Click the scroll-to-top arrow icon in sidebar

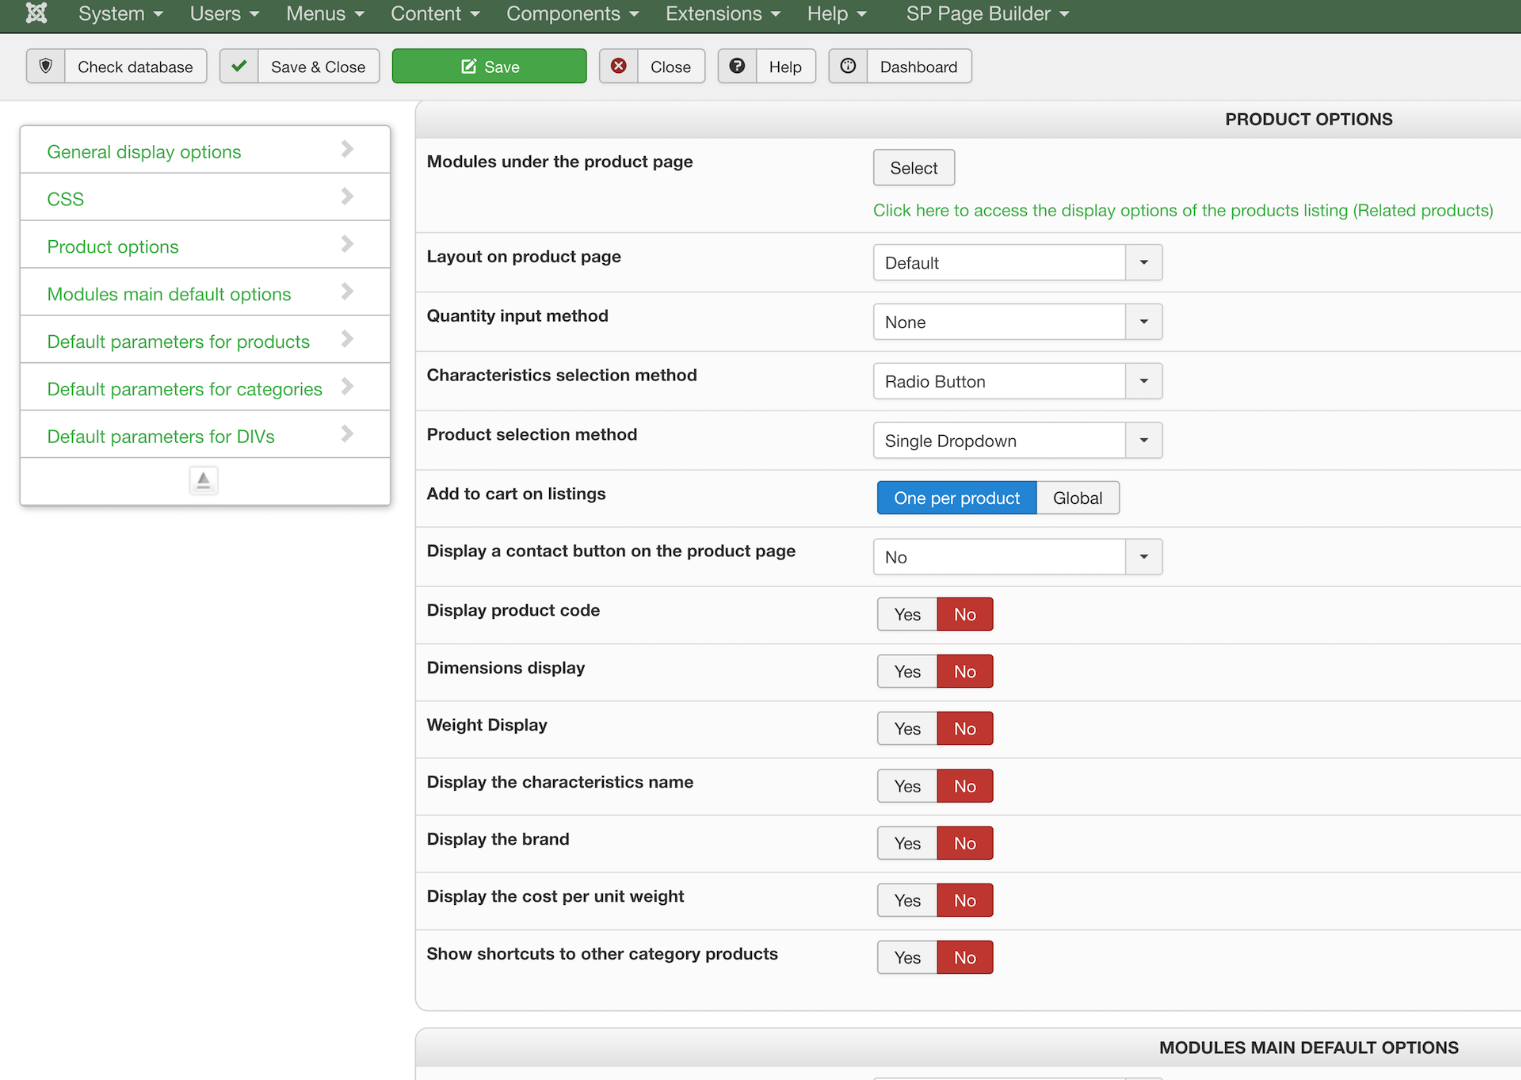tap(204, 480)
